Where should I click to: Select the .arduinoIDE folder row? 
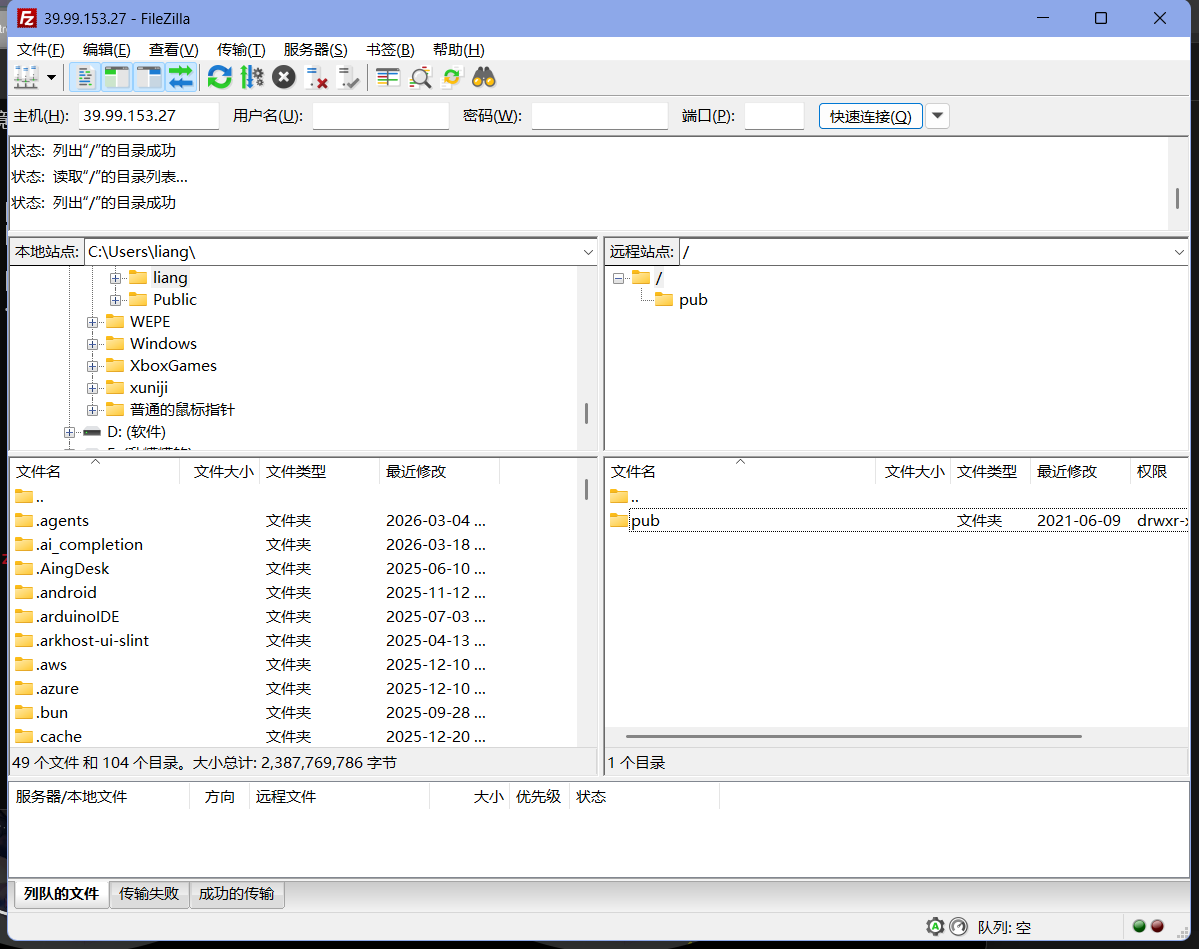pos(296,616)
